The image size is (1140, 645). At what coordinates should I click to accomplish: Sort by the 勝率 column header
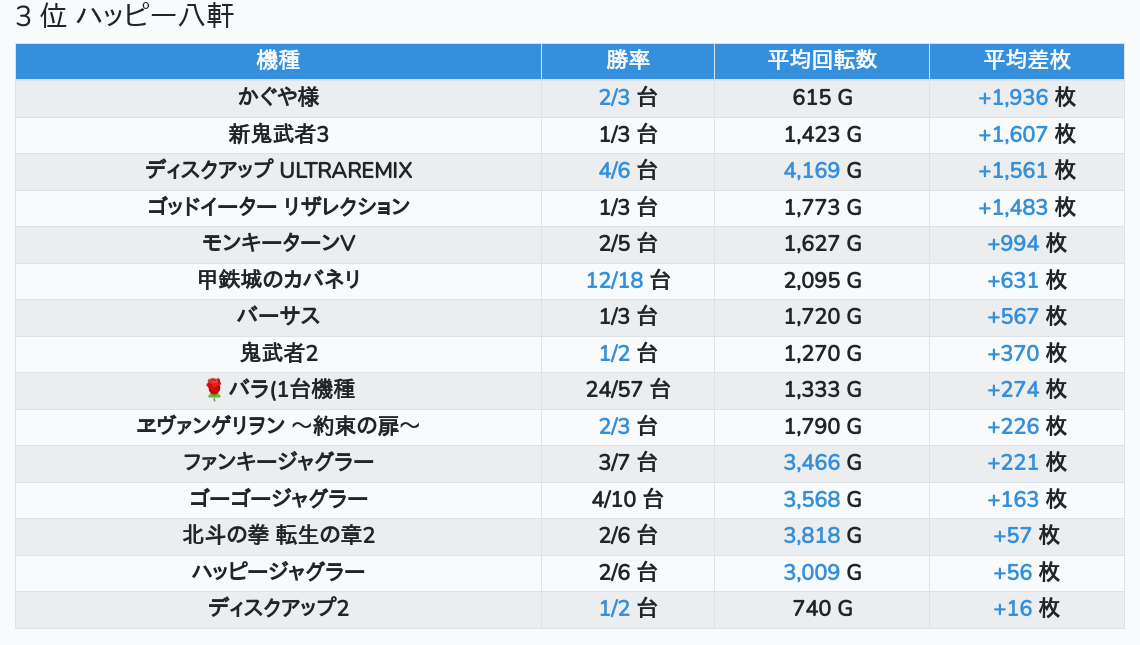(627, 60)
